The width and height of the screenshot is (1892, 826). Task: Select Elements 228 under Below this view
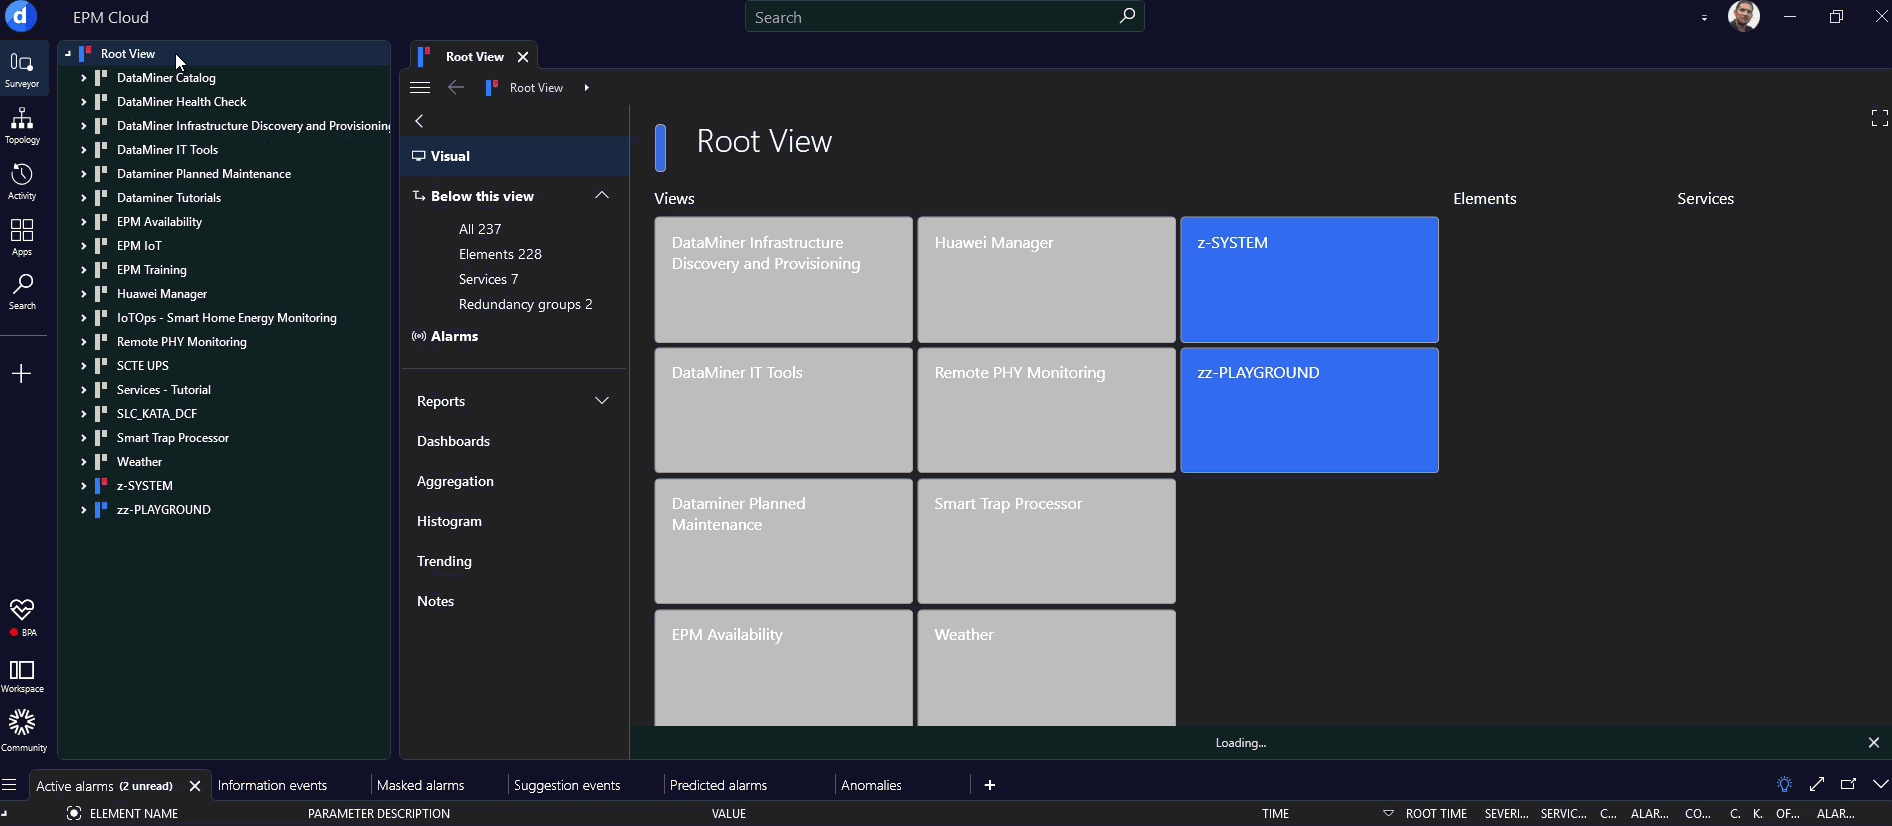pos(500,254)
